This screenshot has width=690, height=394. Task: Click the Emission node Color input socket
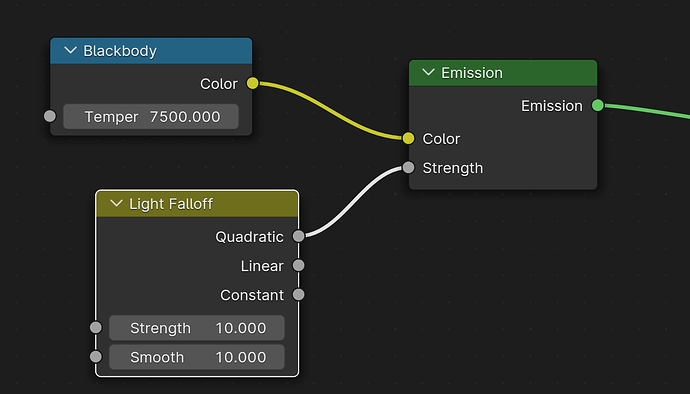[x=408, y=138]
